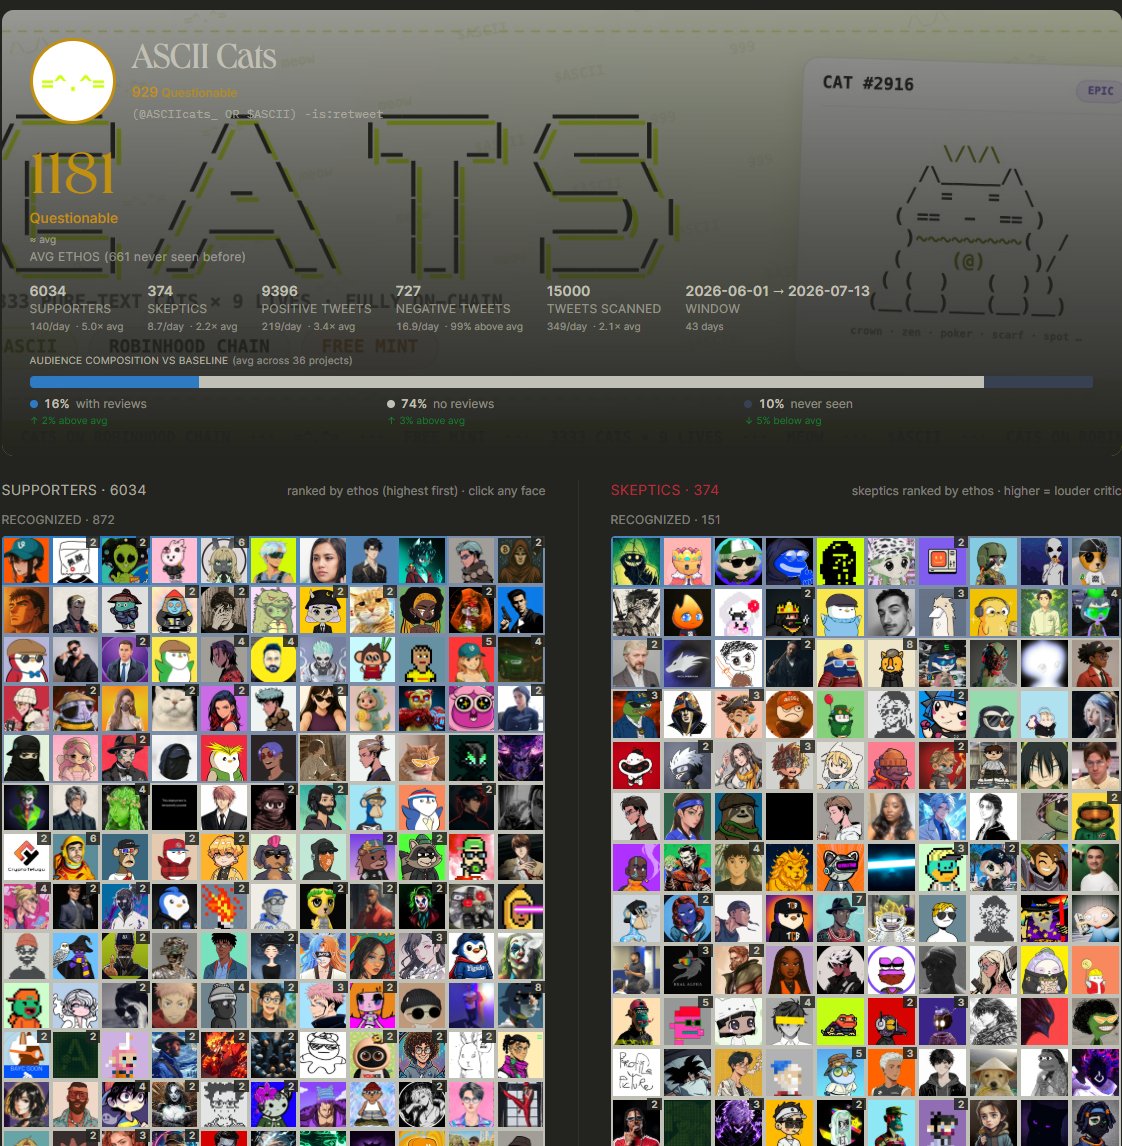Image resolution: width=1122 pixels, height=1146 pixels.
Task: Open the red-and-white mask skeptic avatar
Action: point(636,766)
